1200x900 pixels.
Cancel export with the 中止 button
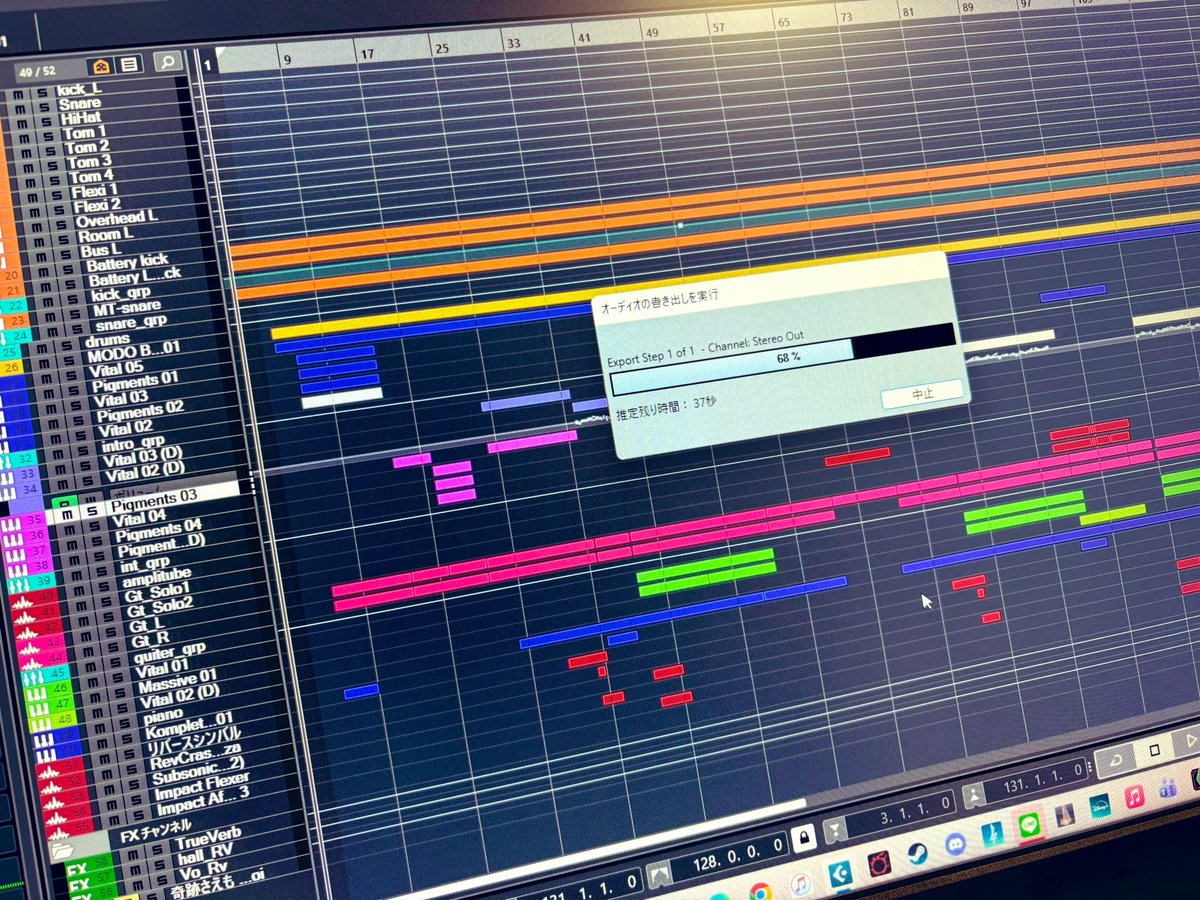coord(921,395)
